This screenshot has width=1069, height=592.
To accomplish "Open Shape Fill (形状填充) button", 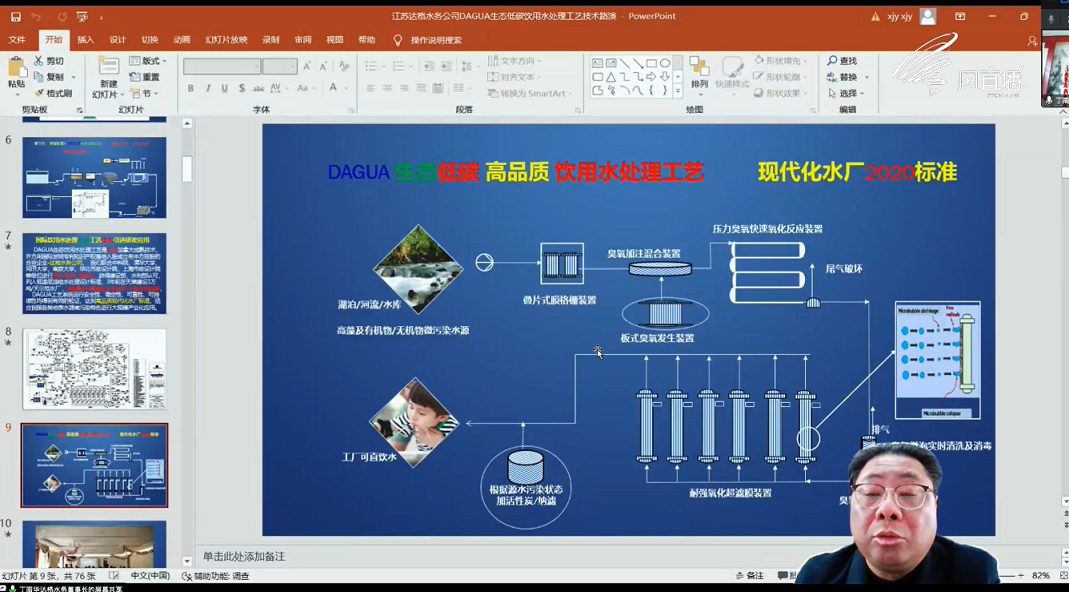I will (x=781, y=61).
